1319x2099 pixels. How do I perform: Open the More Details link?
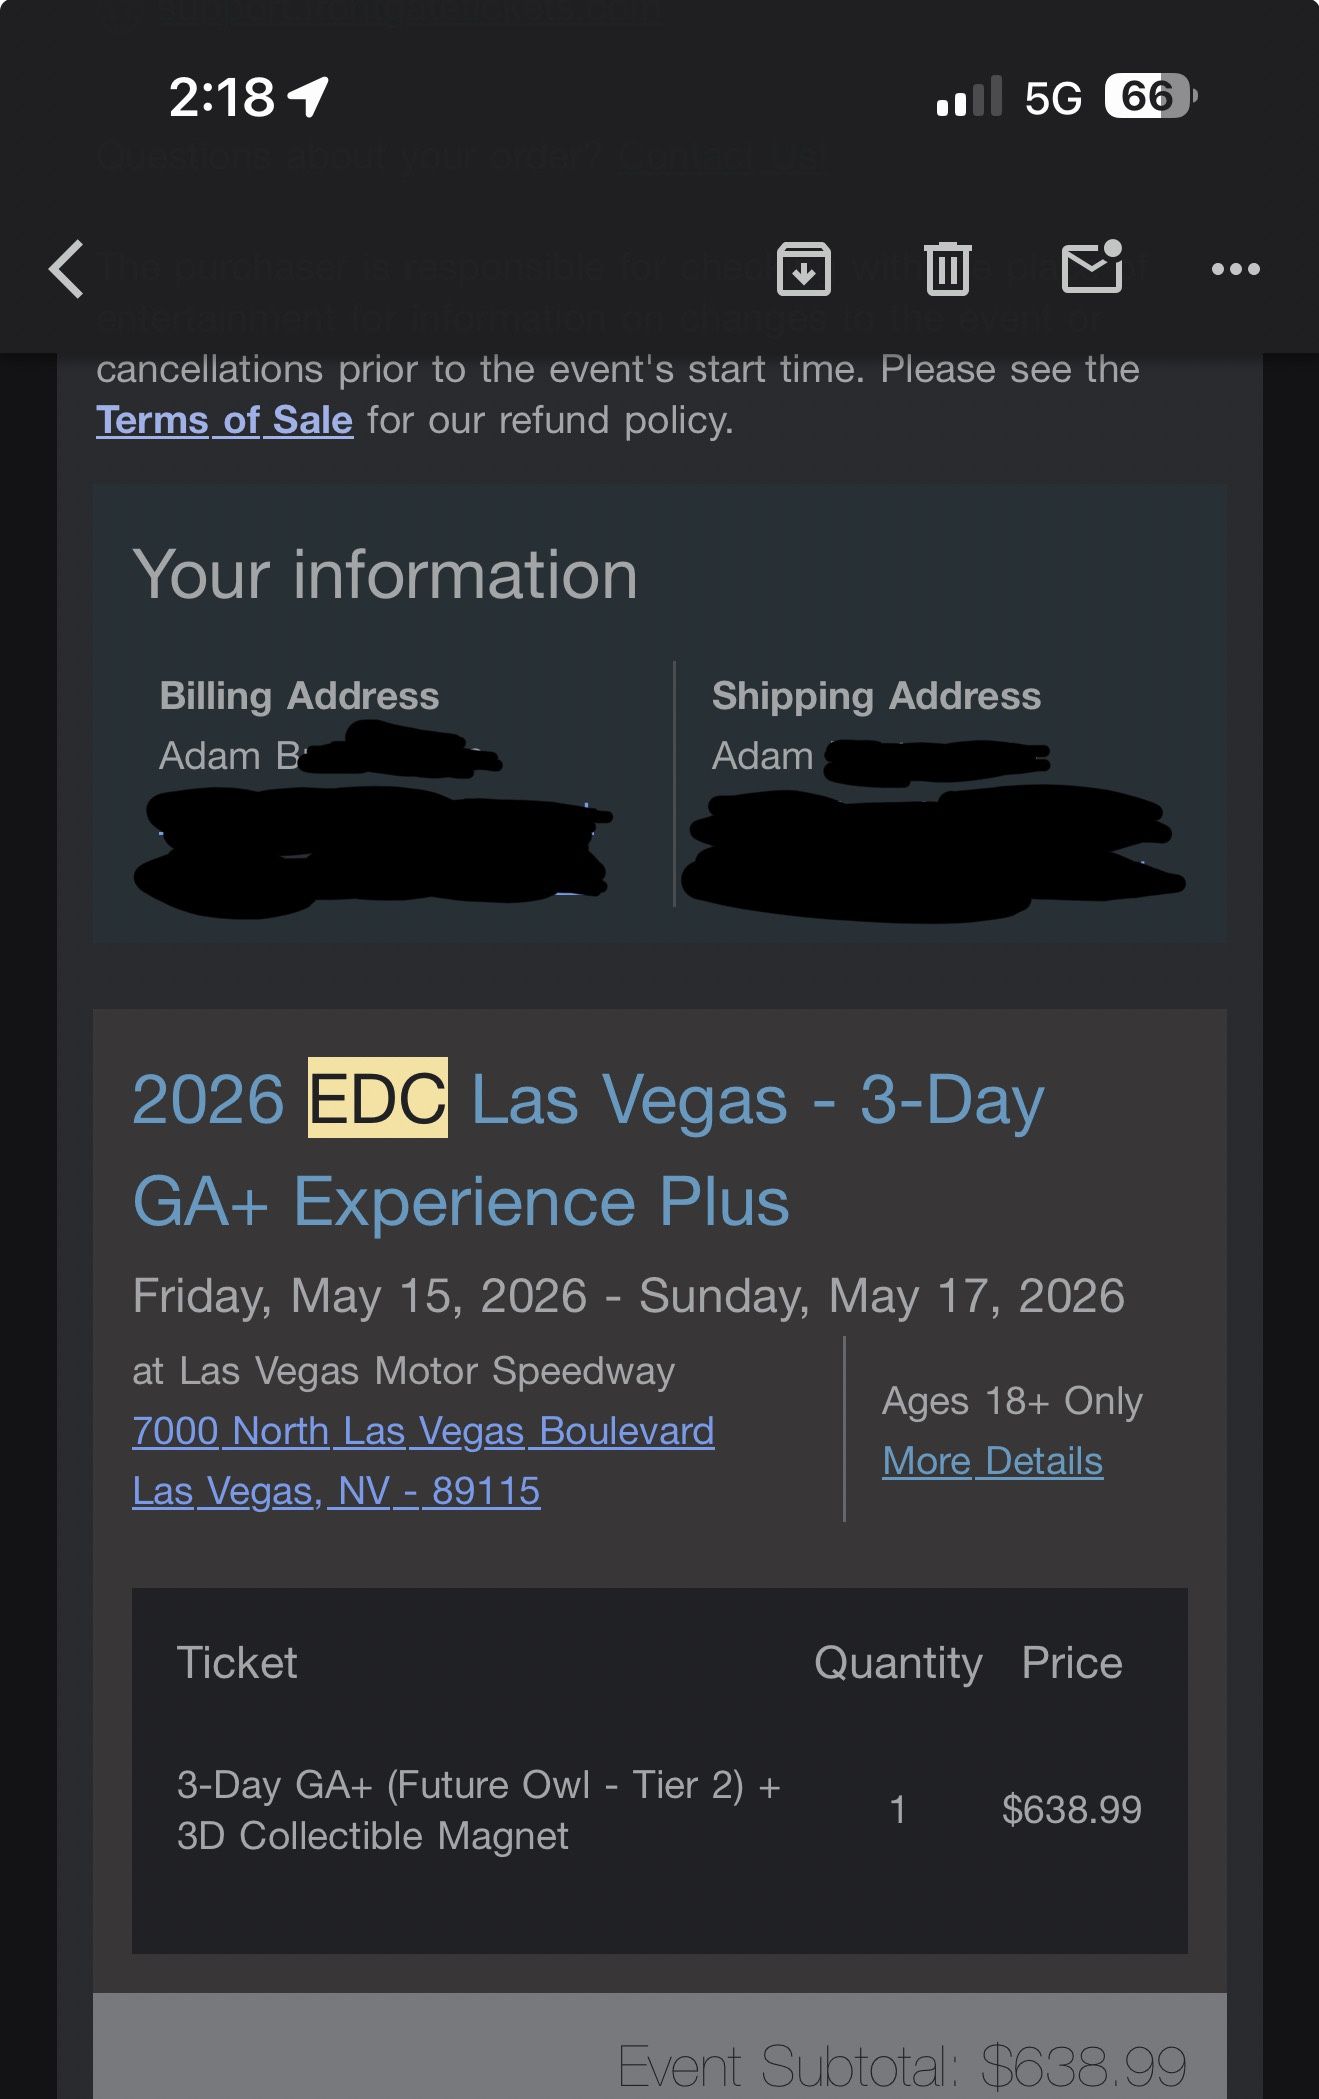tap(992, 1461)
